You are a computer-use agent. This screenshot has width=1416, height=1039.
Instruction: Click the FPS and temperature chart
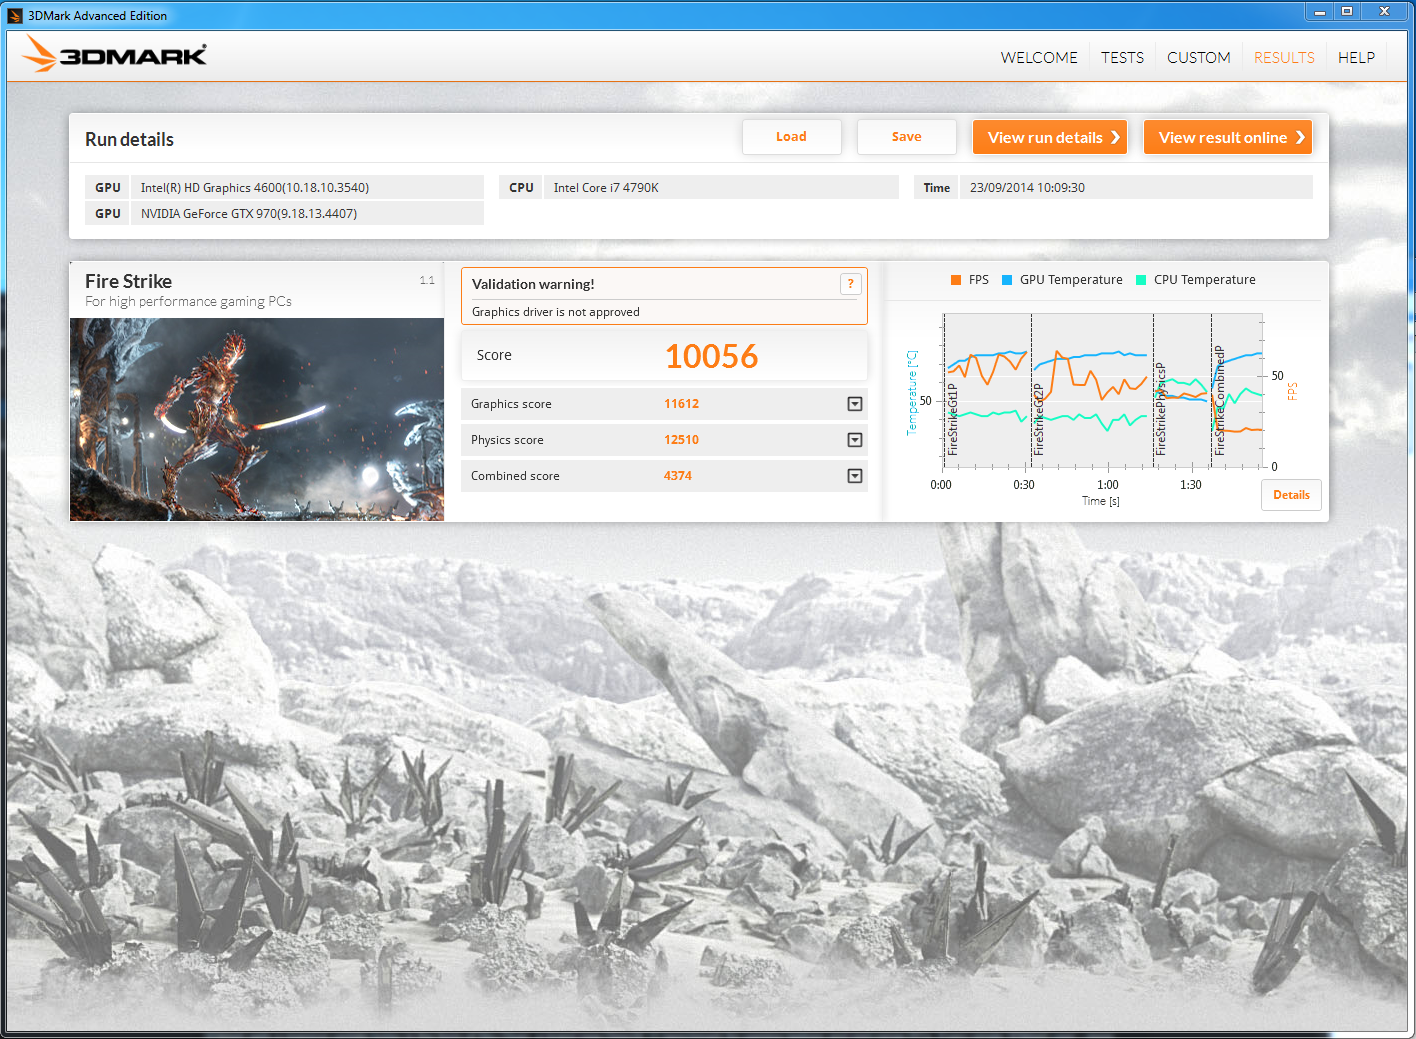1104,391
